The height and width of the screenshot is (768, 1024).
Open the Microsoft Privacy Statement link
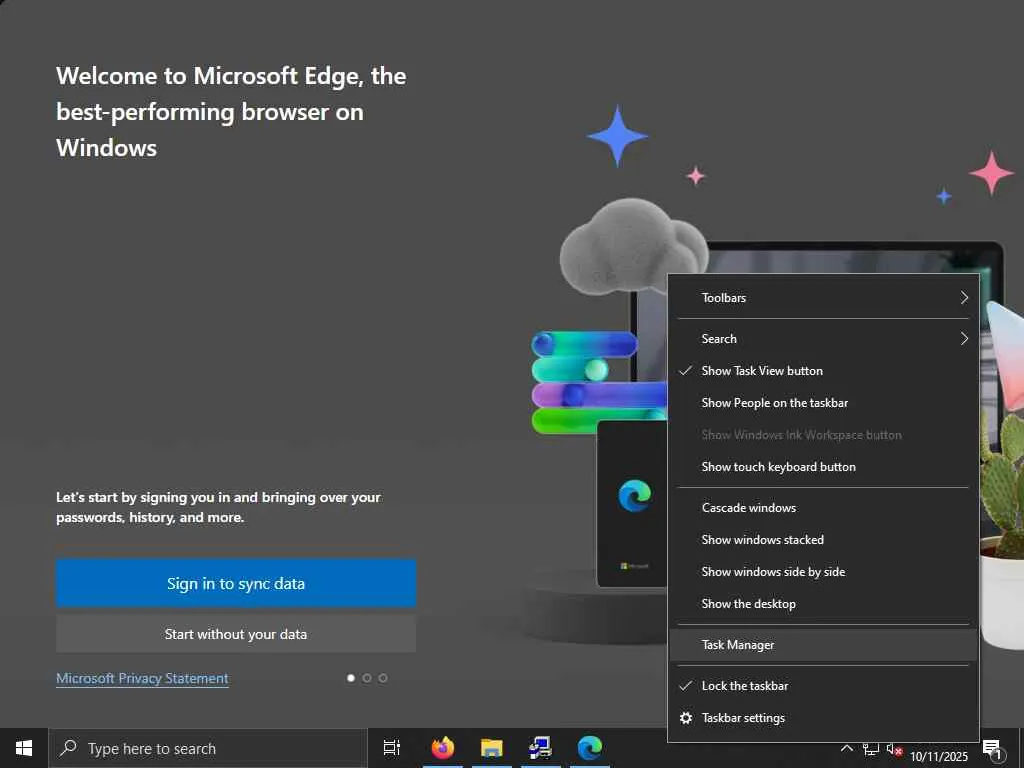coord(142,679)
